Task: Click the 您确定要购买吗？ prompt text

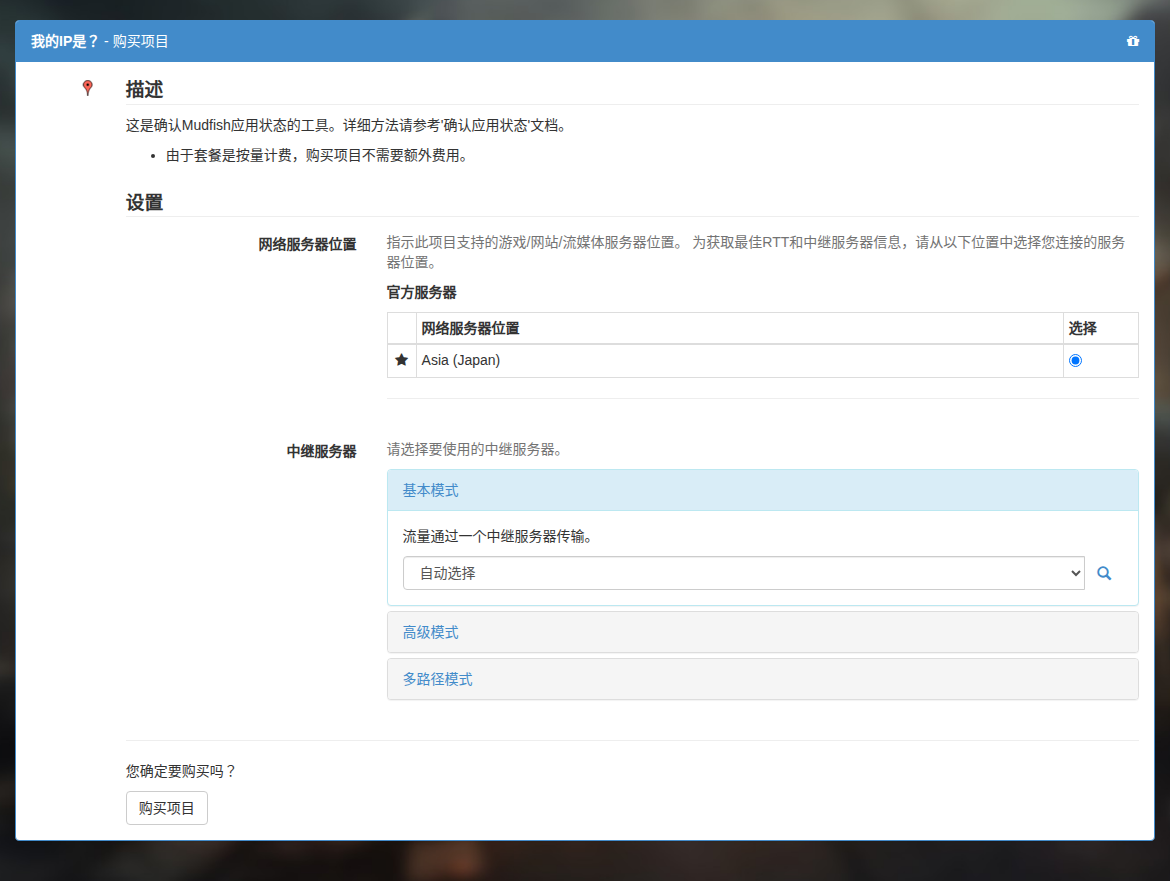Action: [x=181, y=771]
